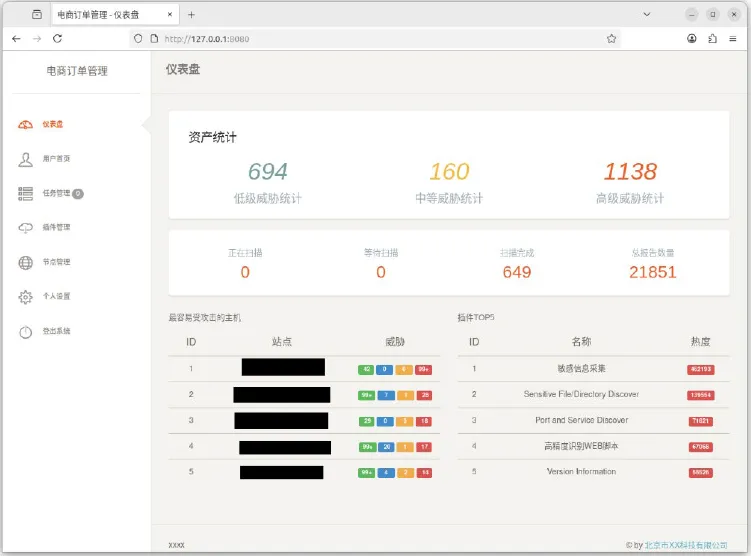This screenshot has width=751, height=556.
Task: Click the 最容易受攻击的主机 section title
Action: coord(205,318)
